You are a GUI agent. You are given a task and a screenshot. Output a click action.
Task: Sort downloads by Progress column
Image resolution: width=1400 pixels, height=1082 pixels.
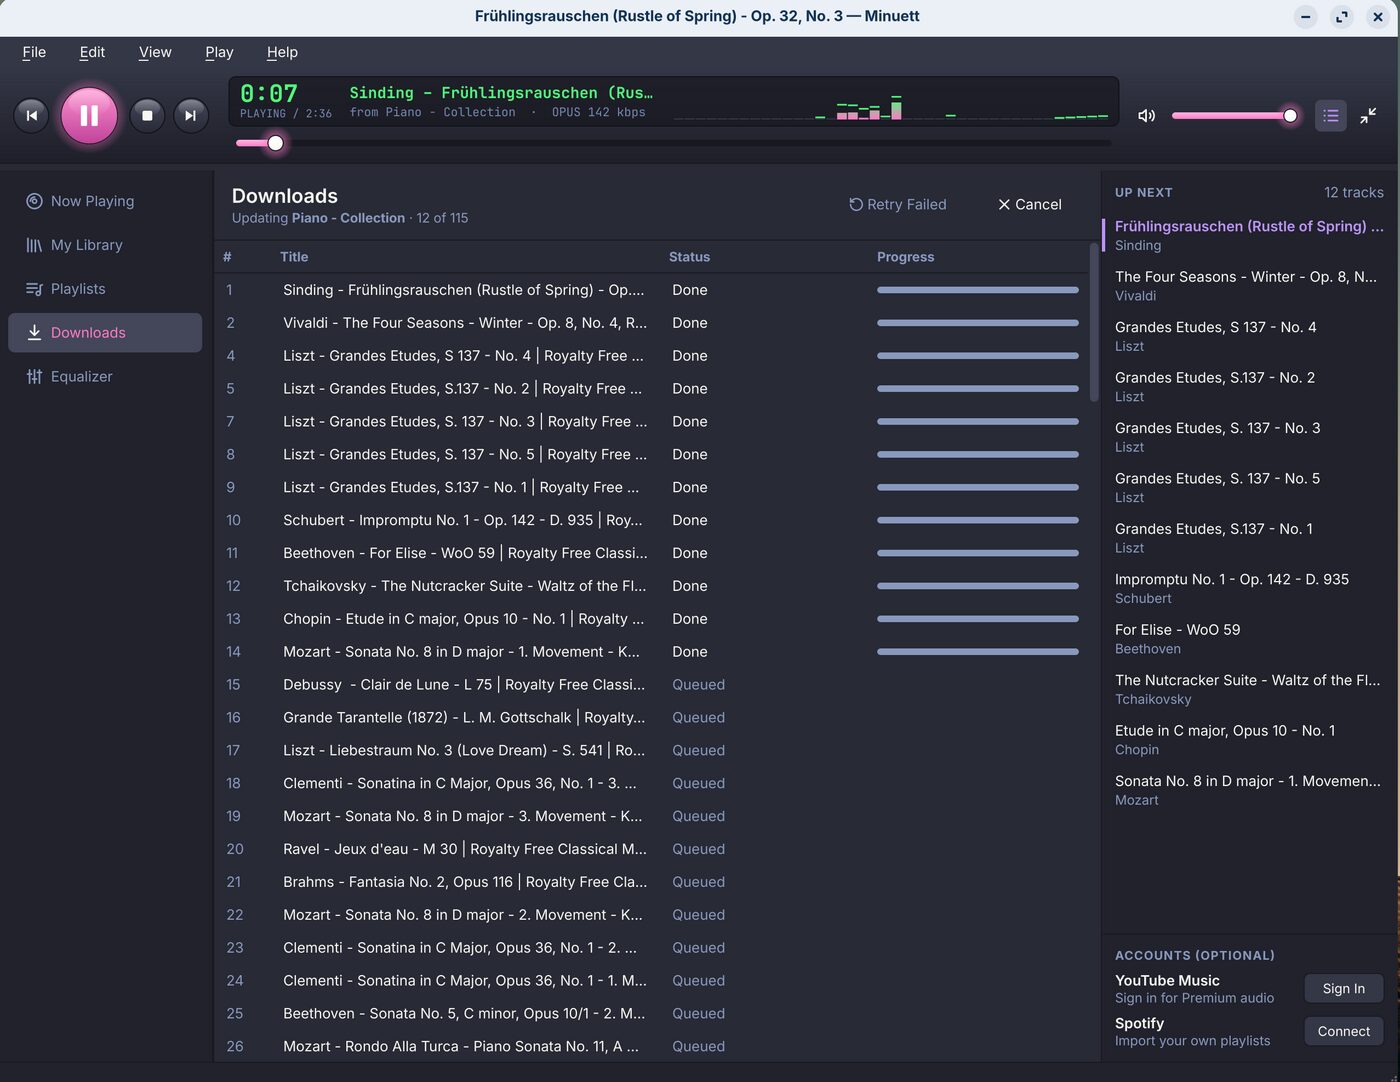tap(905, 257)
